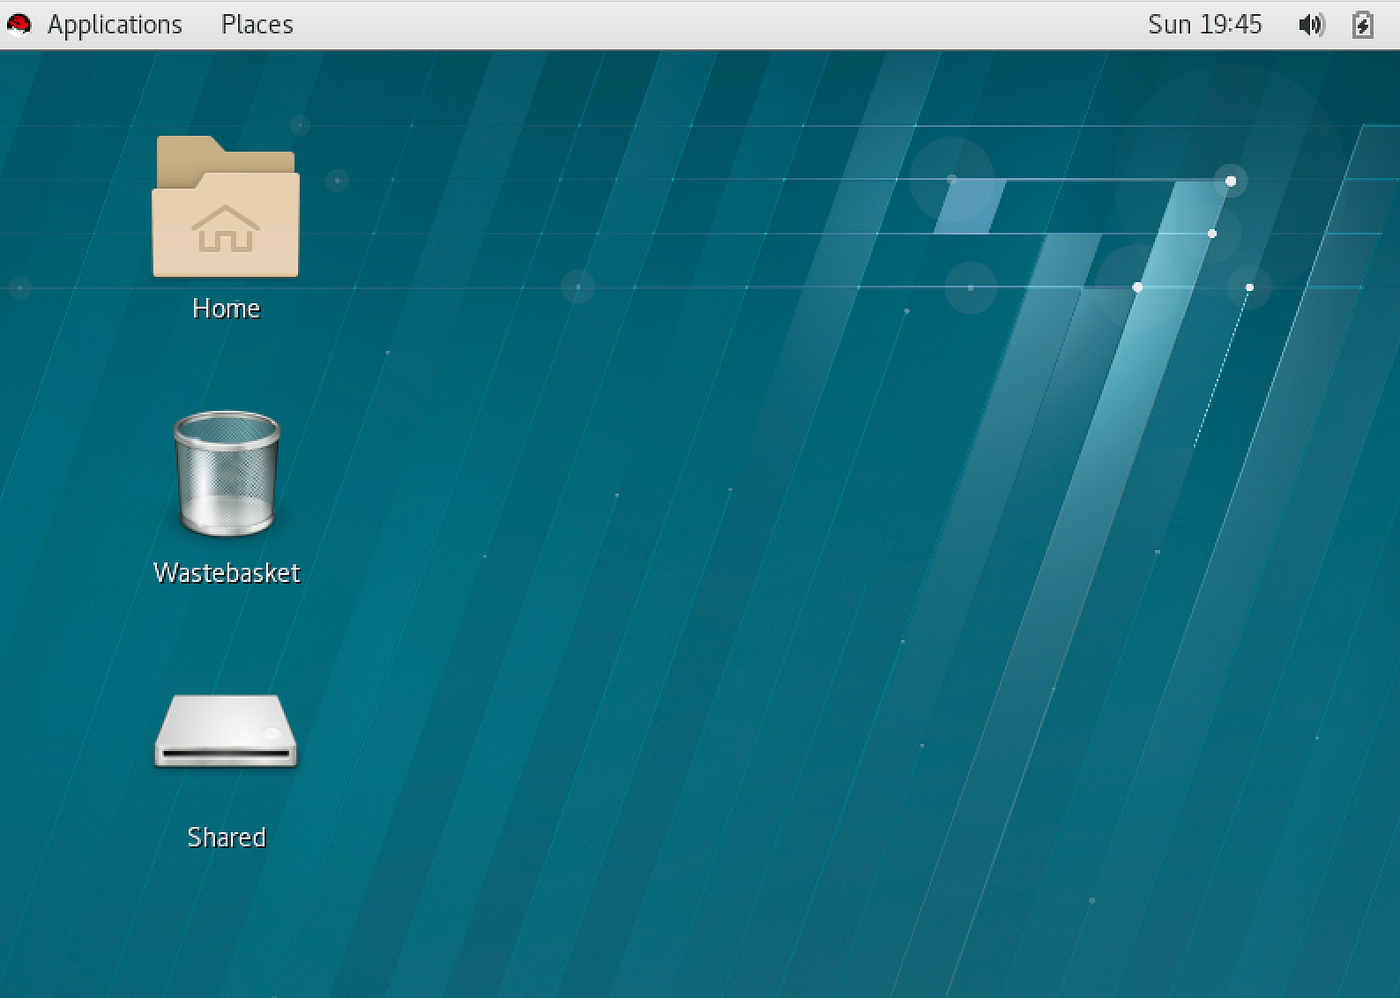The height and width of the screenshot is (998, 1400).
Task: Click the clock showing Sun 19:45
Action: (x=1205, y=24)
